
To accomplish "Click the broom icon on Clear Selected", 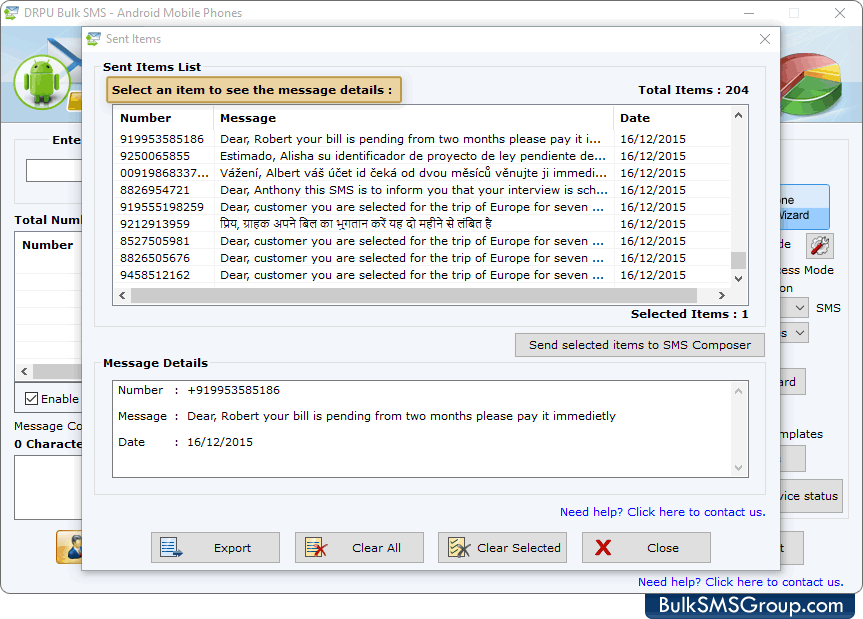I will [457, 547].
